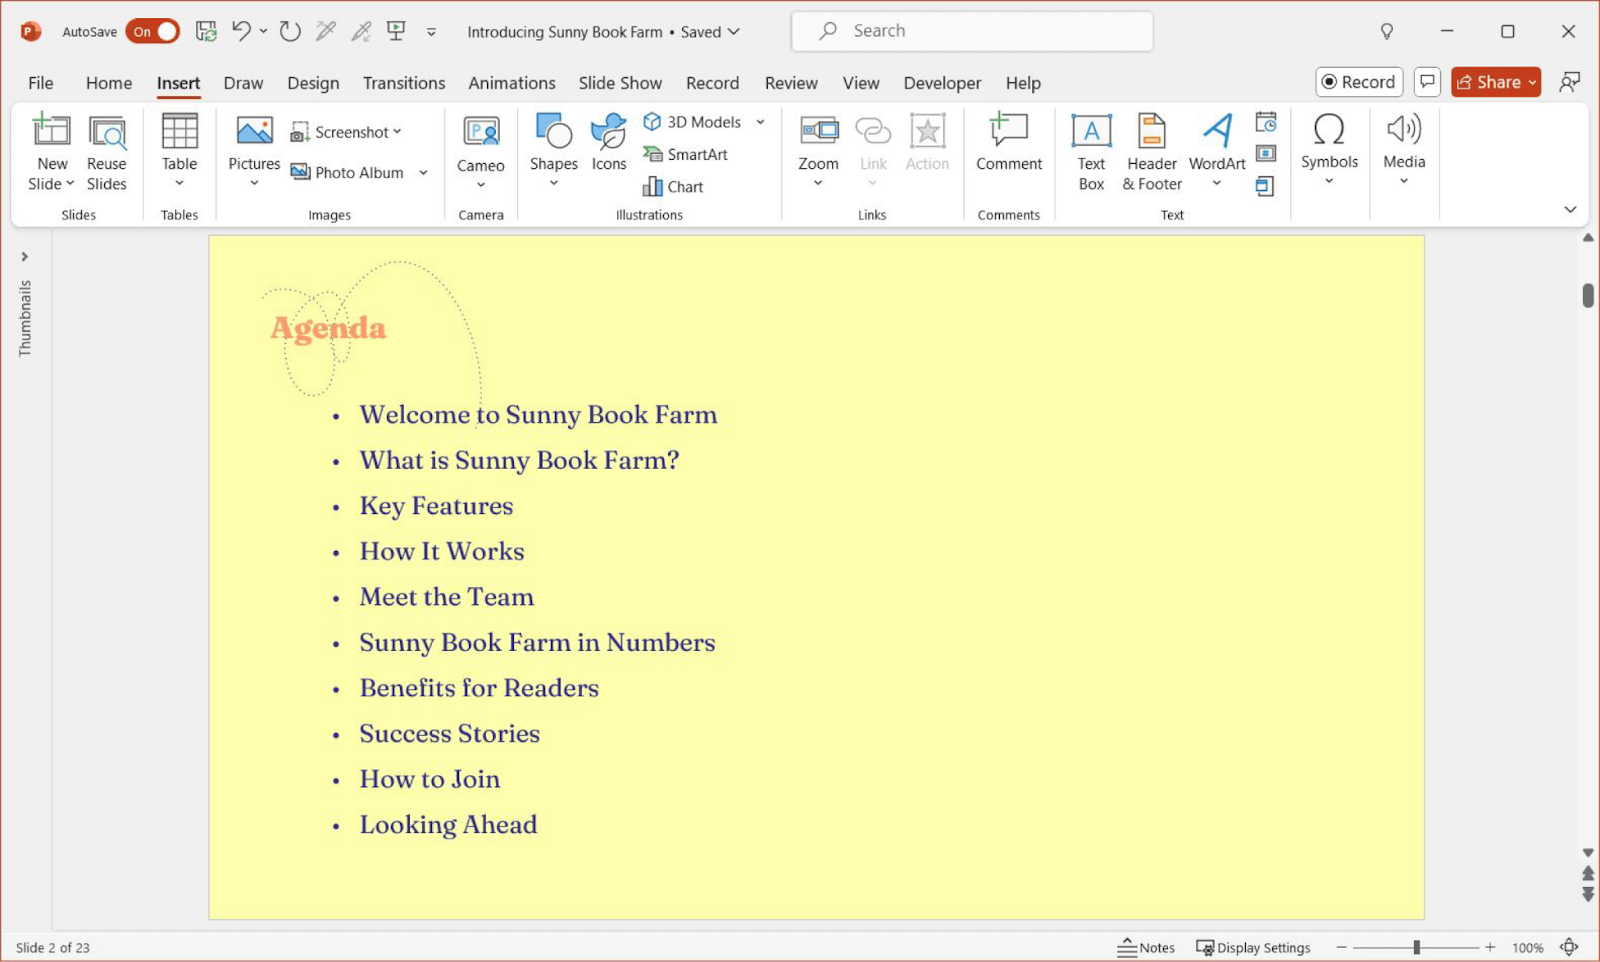Click the WordArt icon

(x=1217, y=131)
